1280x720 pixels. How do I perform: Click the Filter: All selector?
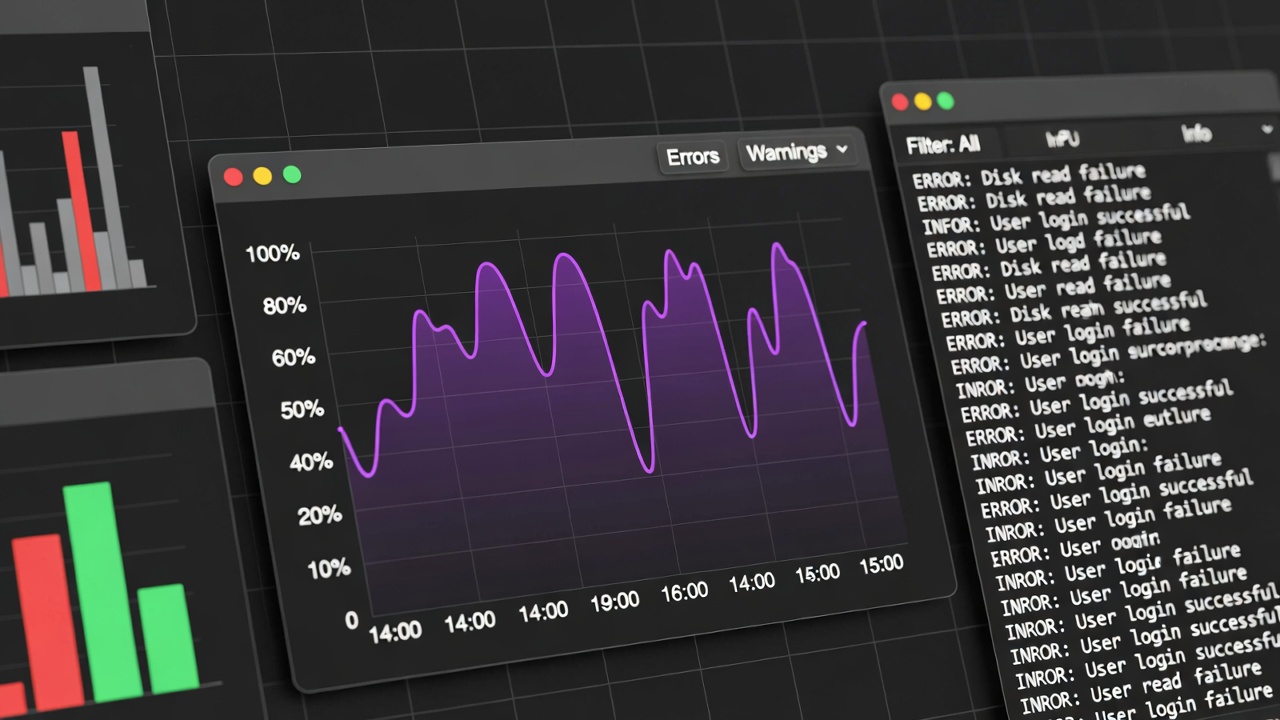point(942,145)
